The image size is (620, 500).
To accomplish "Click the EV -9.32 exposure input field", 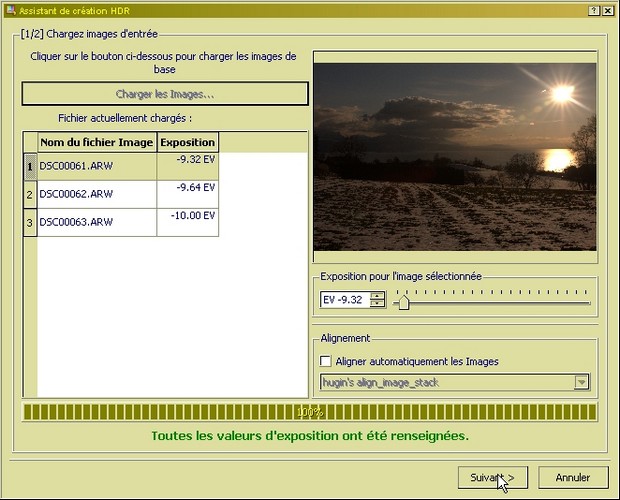I will point(344,299).
